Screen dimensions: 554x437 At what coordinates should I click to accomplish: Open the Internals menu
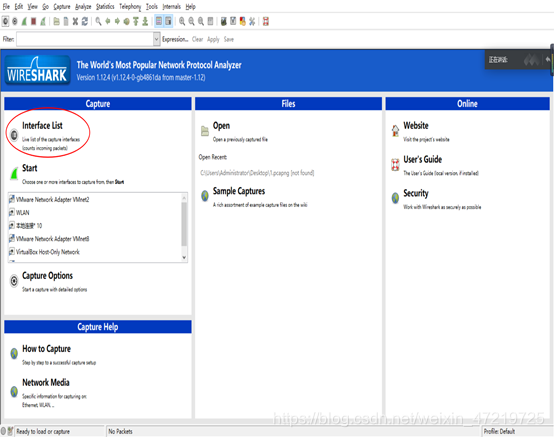[172, 7]
